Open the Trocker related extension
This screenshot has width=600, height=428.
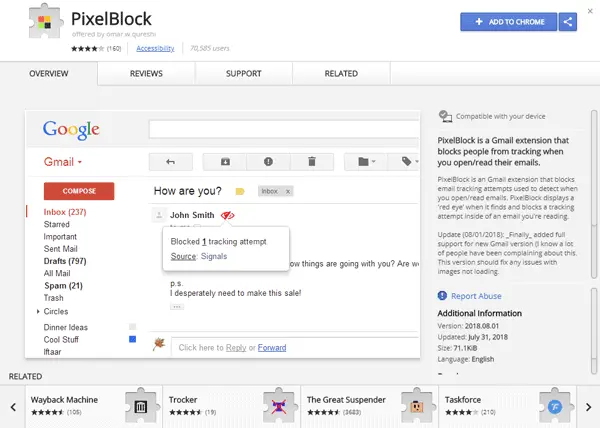pyautogui.click(x=183, y=400)
